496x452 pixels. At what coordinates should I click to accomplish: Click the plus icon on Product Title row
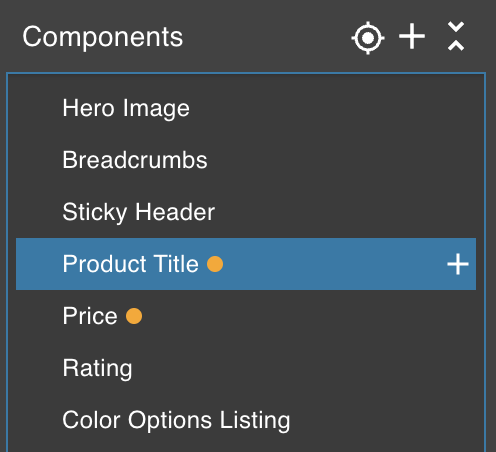click(x=458, y=264)
